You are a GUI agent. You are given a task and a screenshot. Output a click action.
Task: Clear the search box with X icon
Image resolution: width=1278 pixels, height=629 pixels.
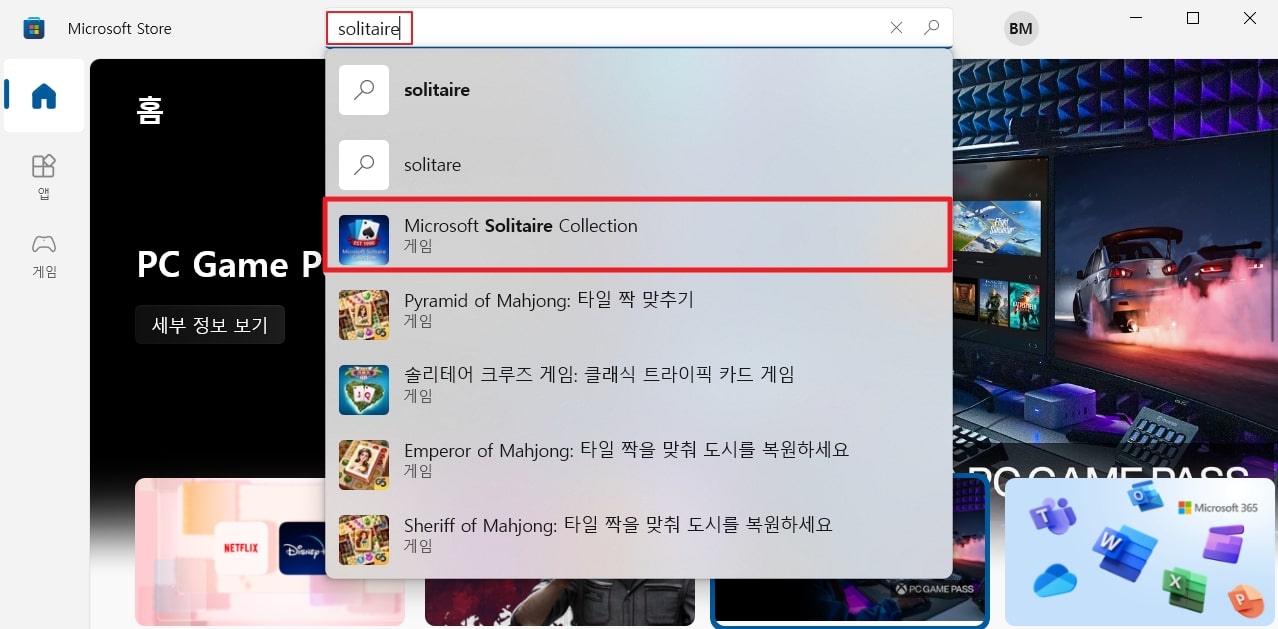[896, 28]
